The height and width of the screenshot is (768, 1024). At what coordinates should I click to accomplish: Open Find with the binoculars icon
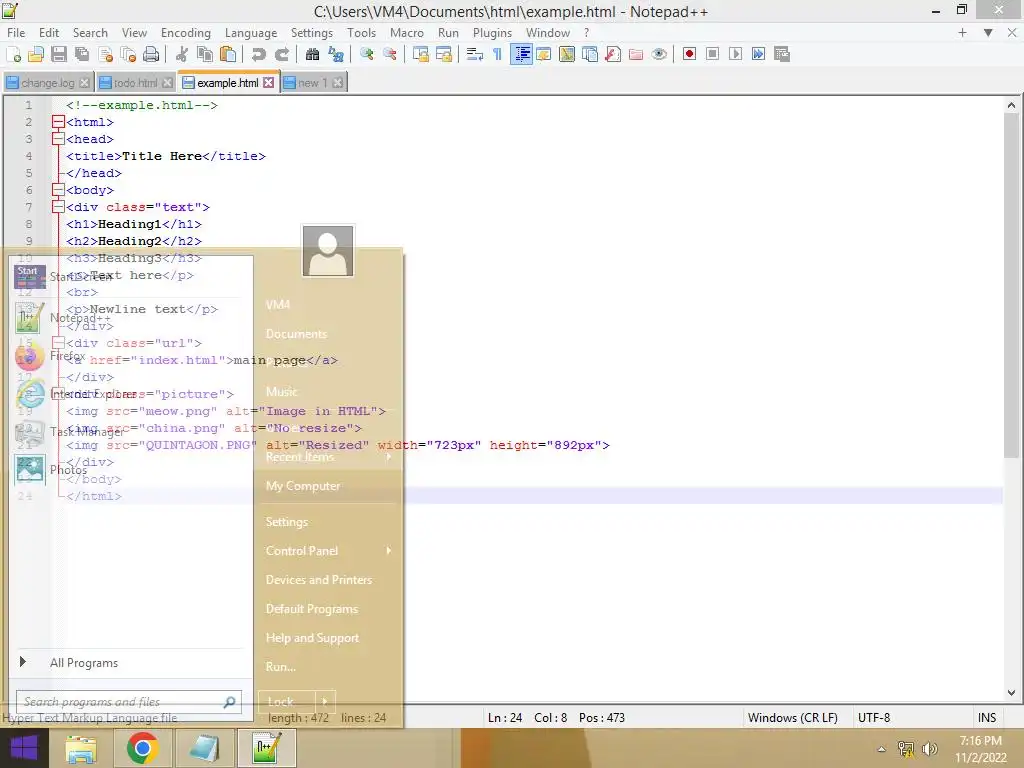(x=312, y=54)
